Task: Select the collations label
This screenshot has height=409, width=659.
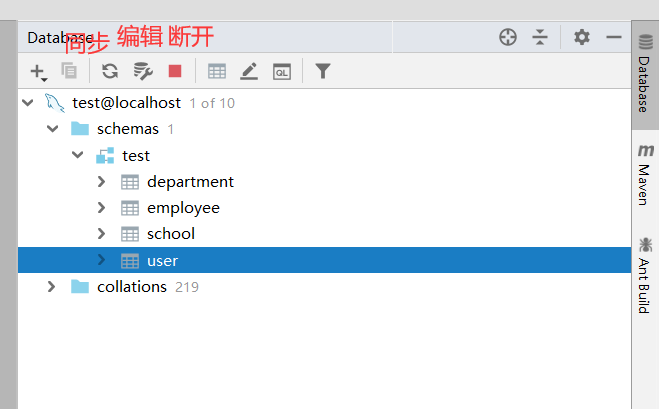Action: coord(132,287)
